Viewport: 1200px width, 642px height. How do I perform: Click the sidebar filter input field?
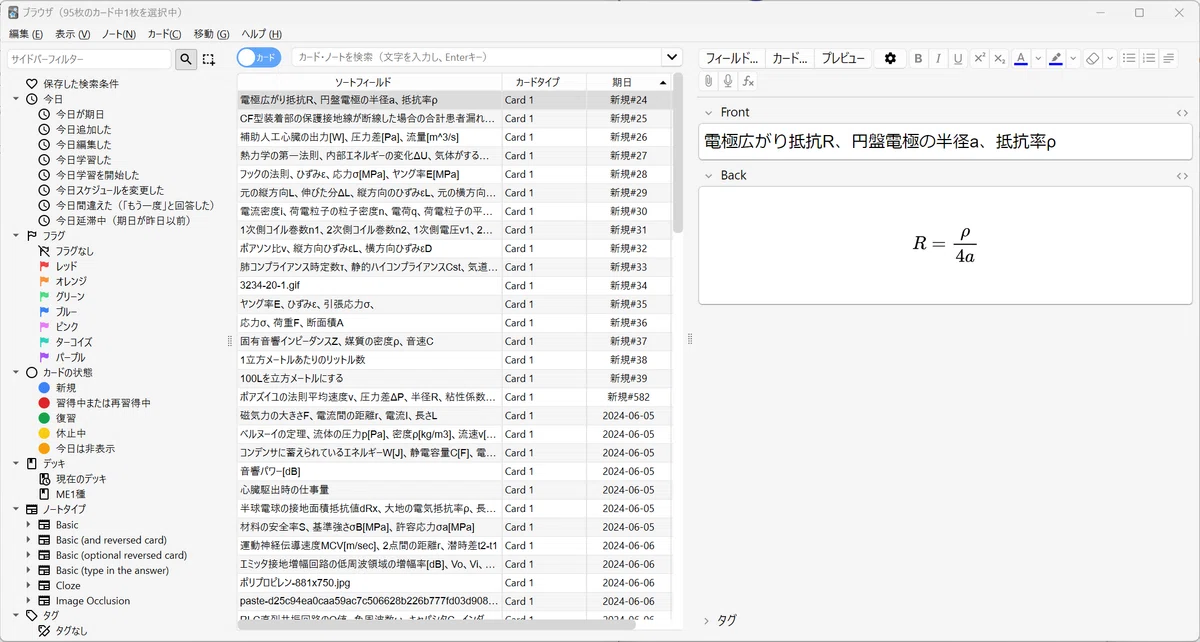click(x=90, y=59)
